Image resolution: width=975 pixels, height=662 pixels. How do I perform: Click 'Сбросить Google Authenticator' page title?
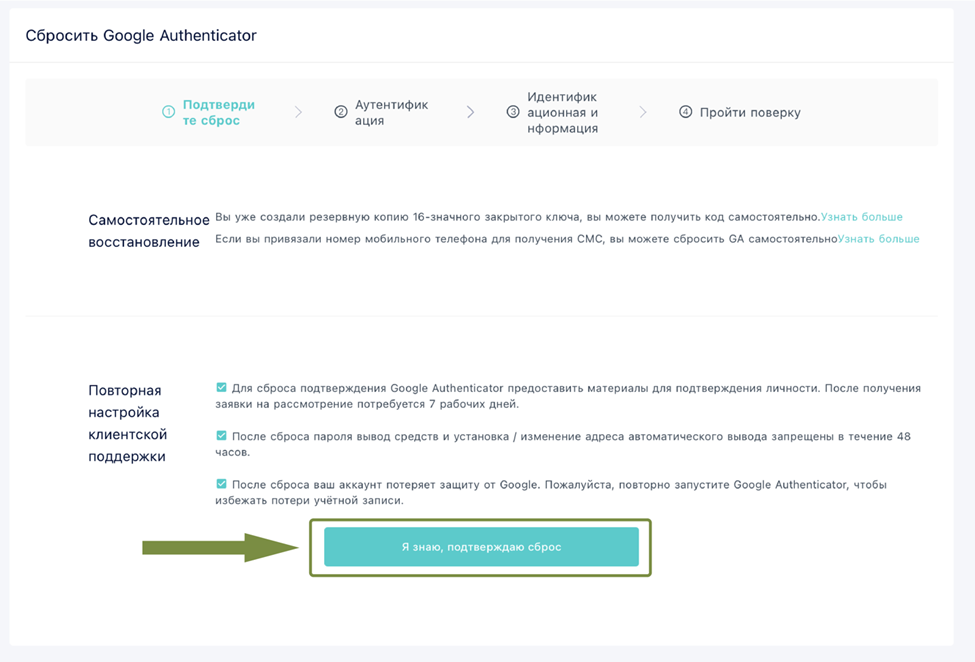coord(141,35)
